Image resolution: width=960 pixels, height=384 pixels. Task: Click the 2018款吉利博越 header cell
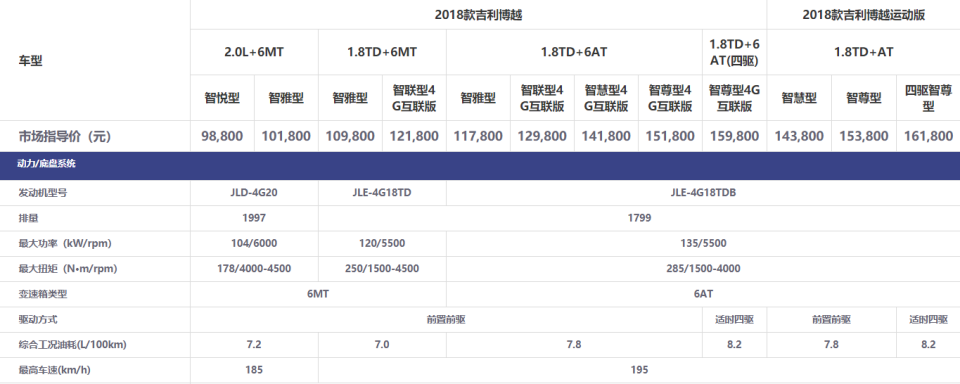point(478,15)
